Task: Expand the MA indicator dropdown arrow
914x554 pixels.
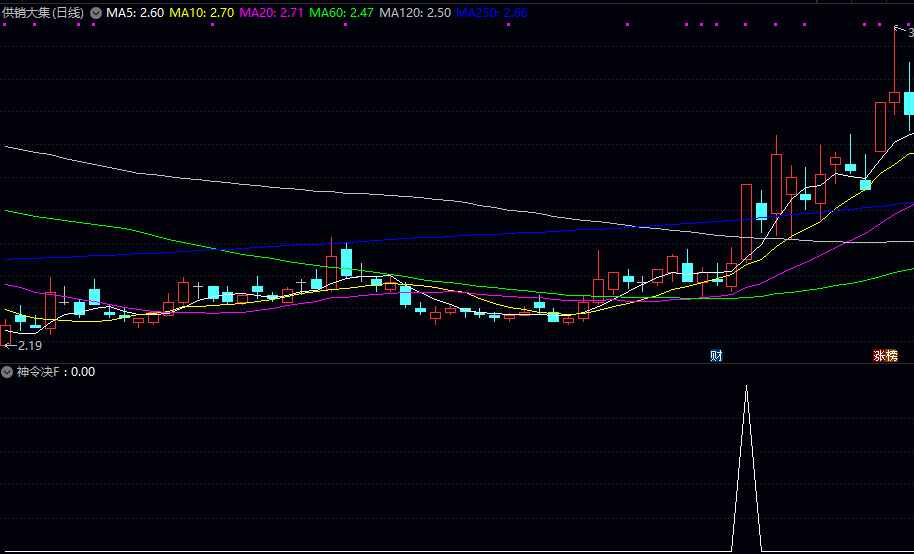Action: (96, 13)
